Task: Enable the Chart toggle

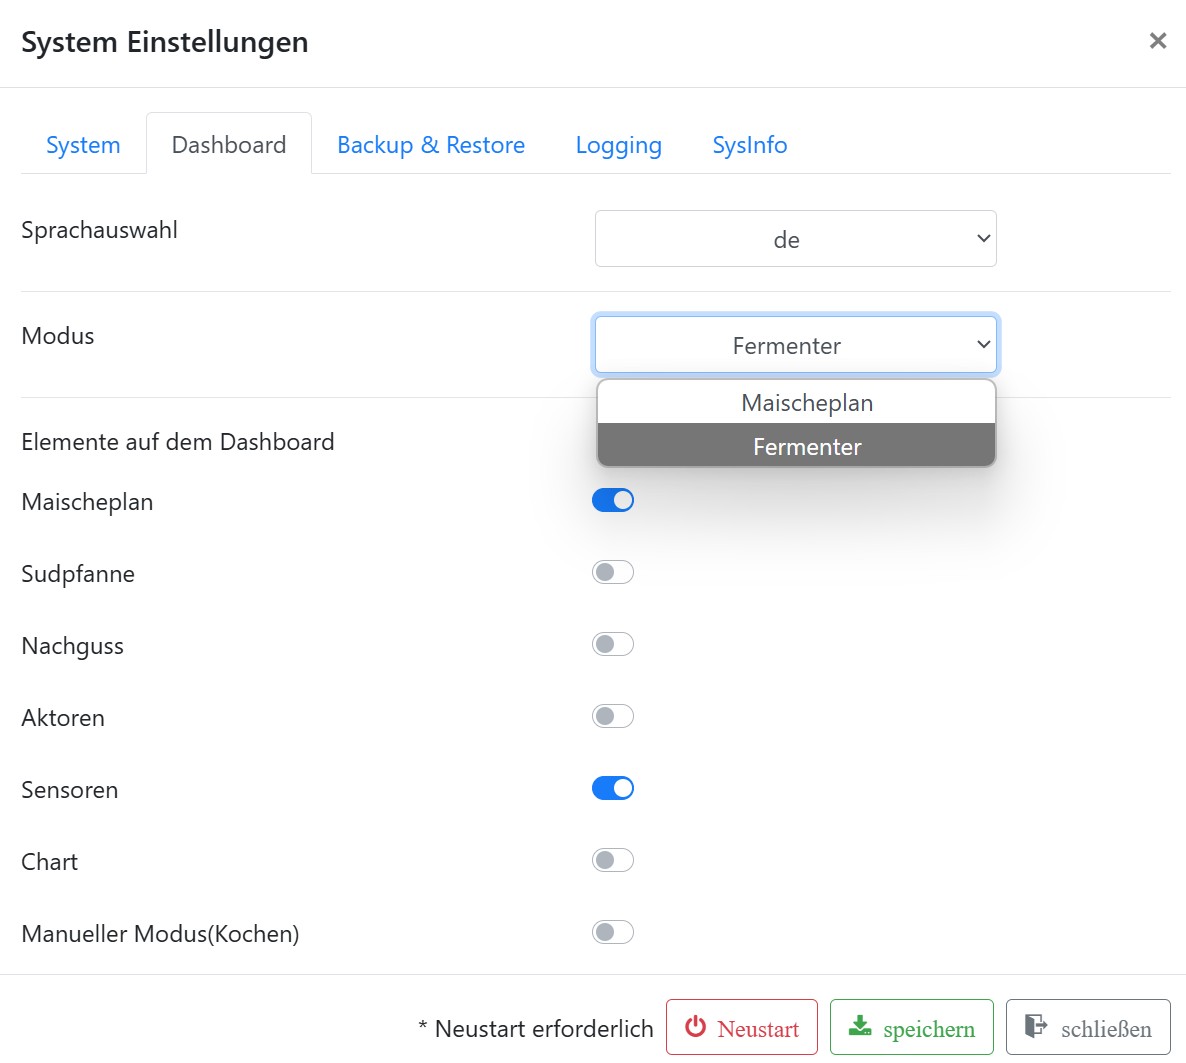Action: [613, 860]
